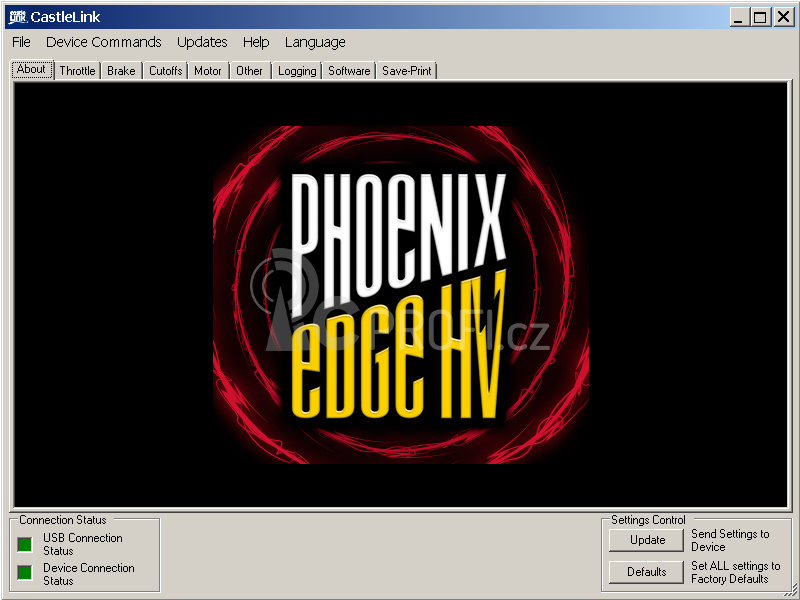Click the 'Send Settings to Device' text

[730, 540]
